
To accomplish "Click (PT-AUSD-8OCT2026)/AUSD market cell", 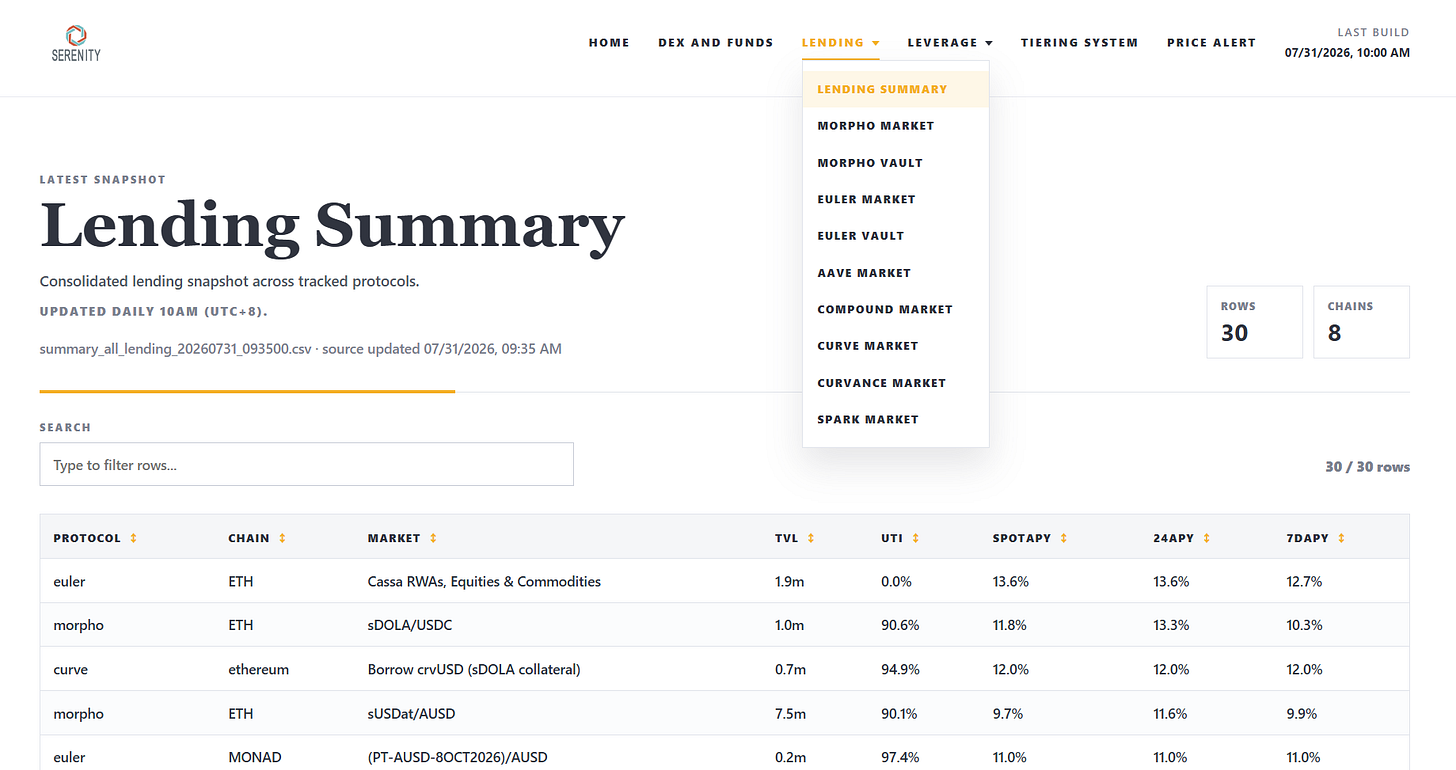I will [457, 757].
